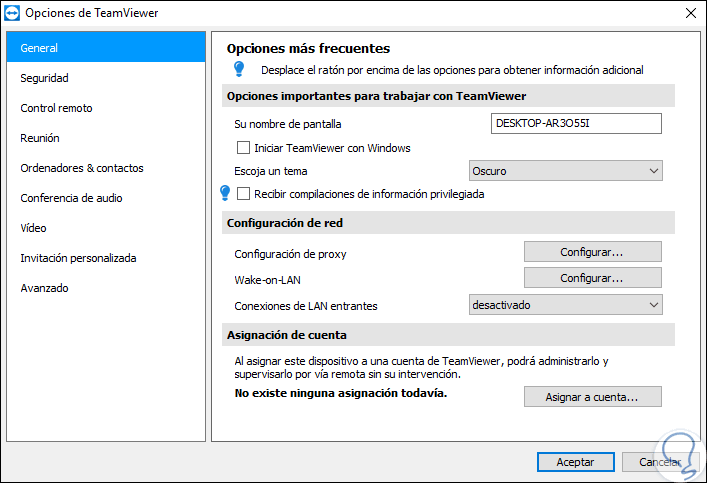
Task: Expand Conexiones de LAN entrantes dropdown
Action: coord(565,305)
